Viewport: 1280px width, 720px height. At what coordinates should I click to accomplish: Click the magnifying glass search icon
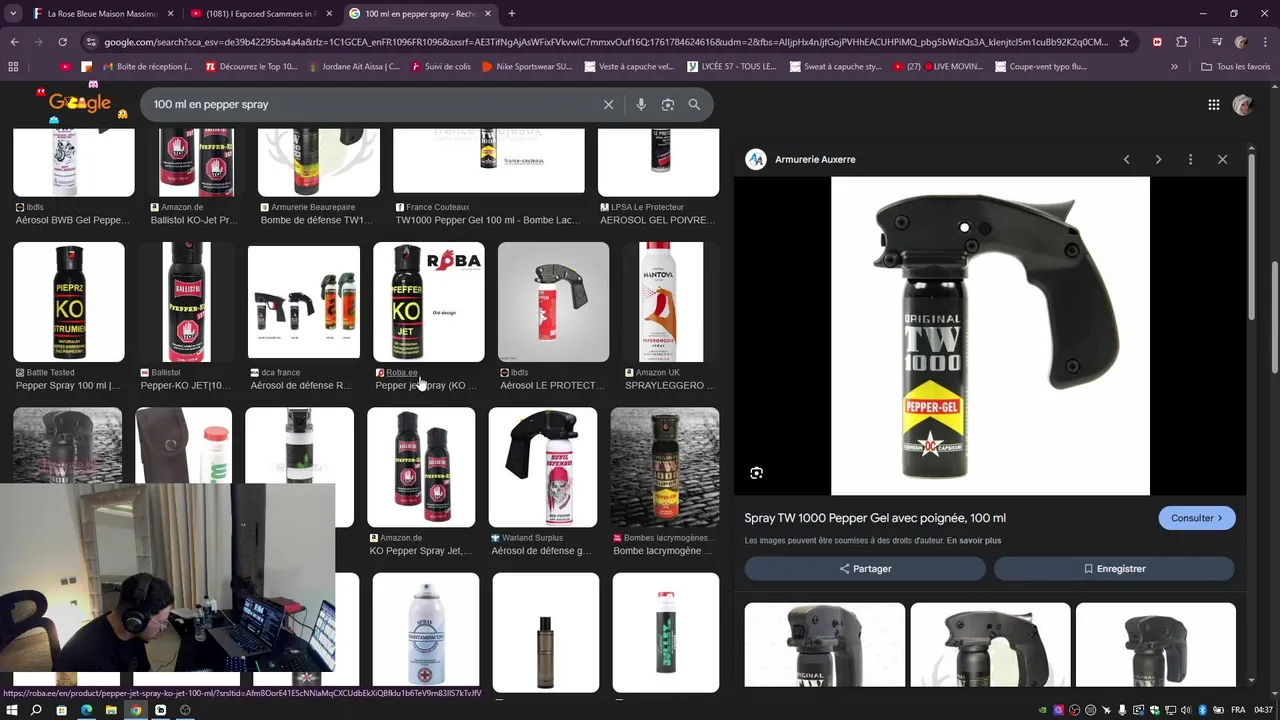[x=694, y=104]
